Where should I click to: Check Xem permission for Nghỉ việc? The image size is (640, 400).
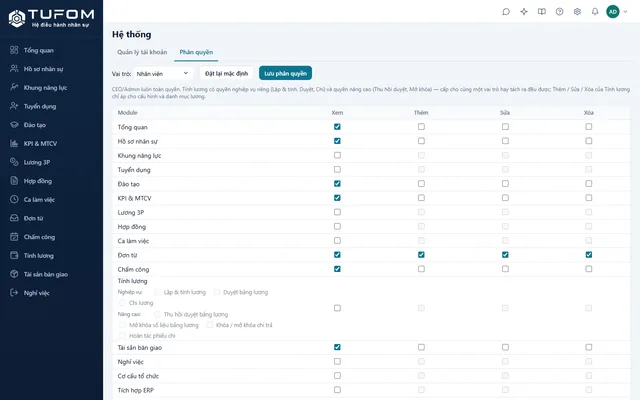337,362
